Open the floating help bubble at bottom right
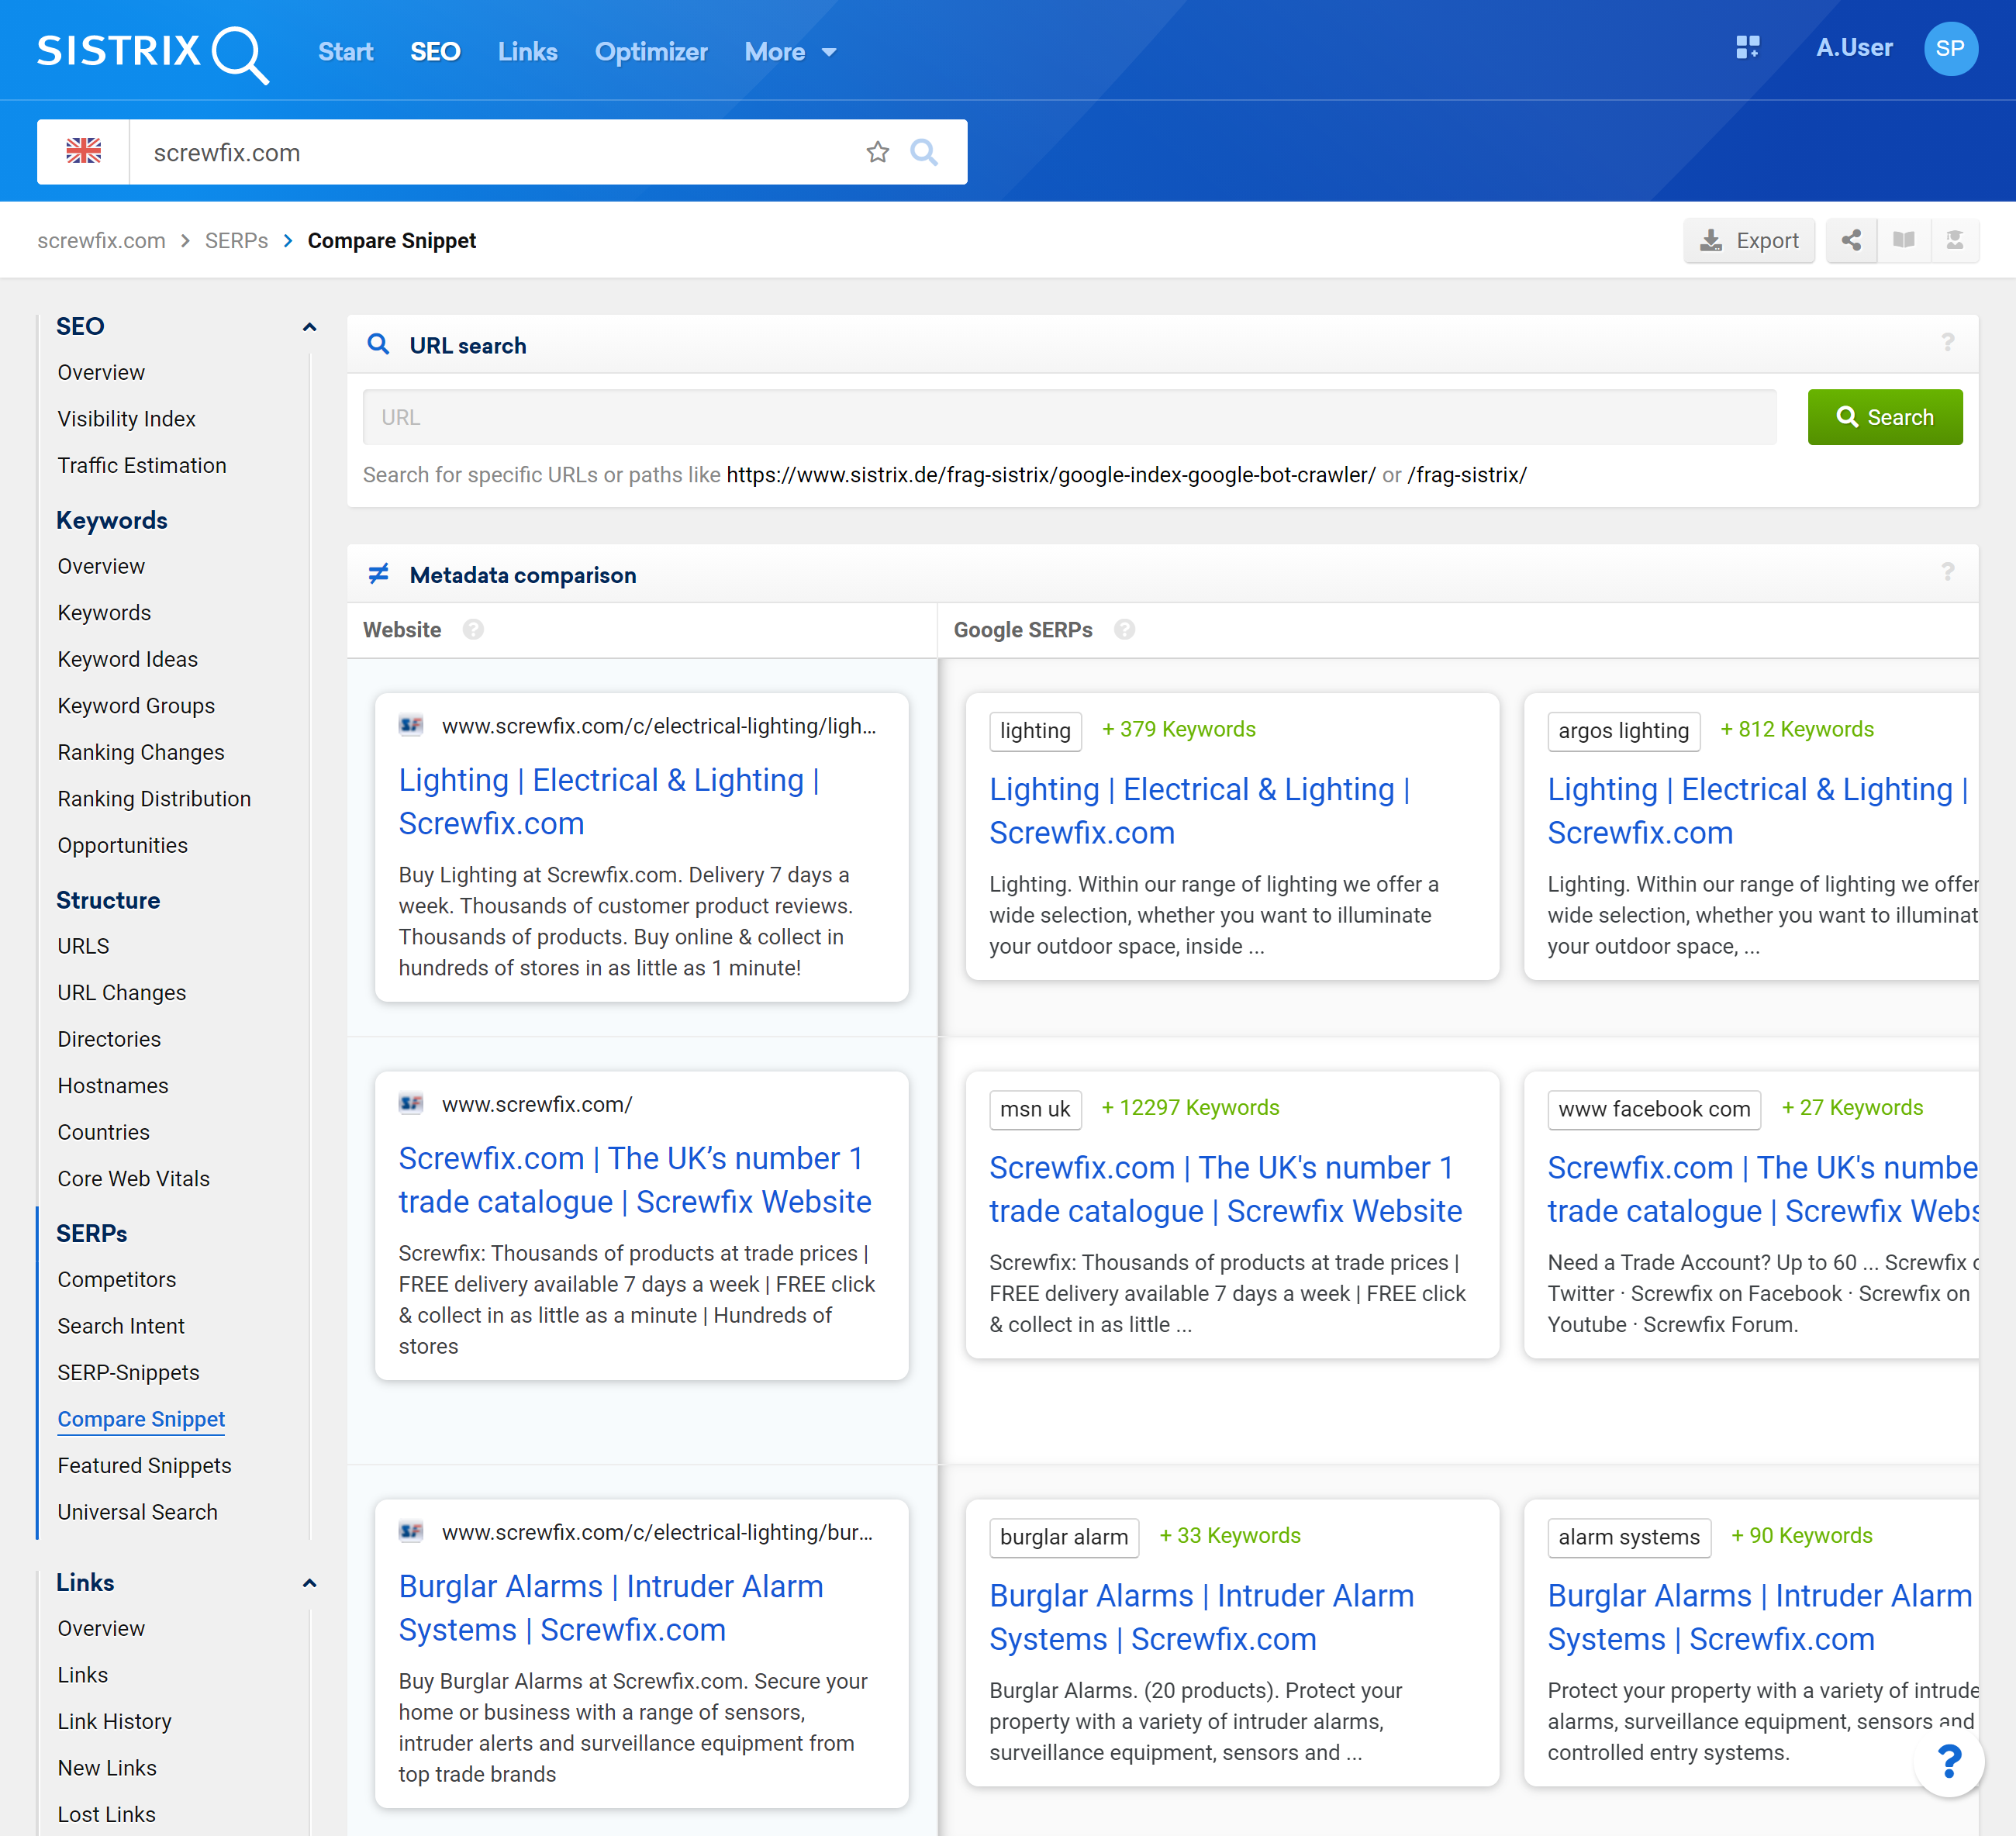2016x1836 pixels. [x=1948, y=1761]
